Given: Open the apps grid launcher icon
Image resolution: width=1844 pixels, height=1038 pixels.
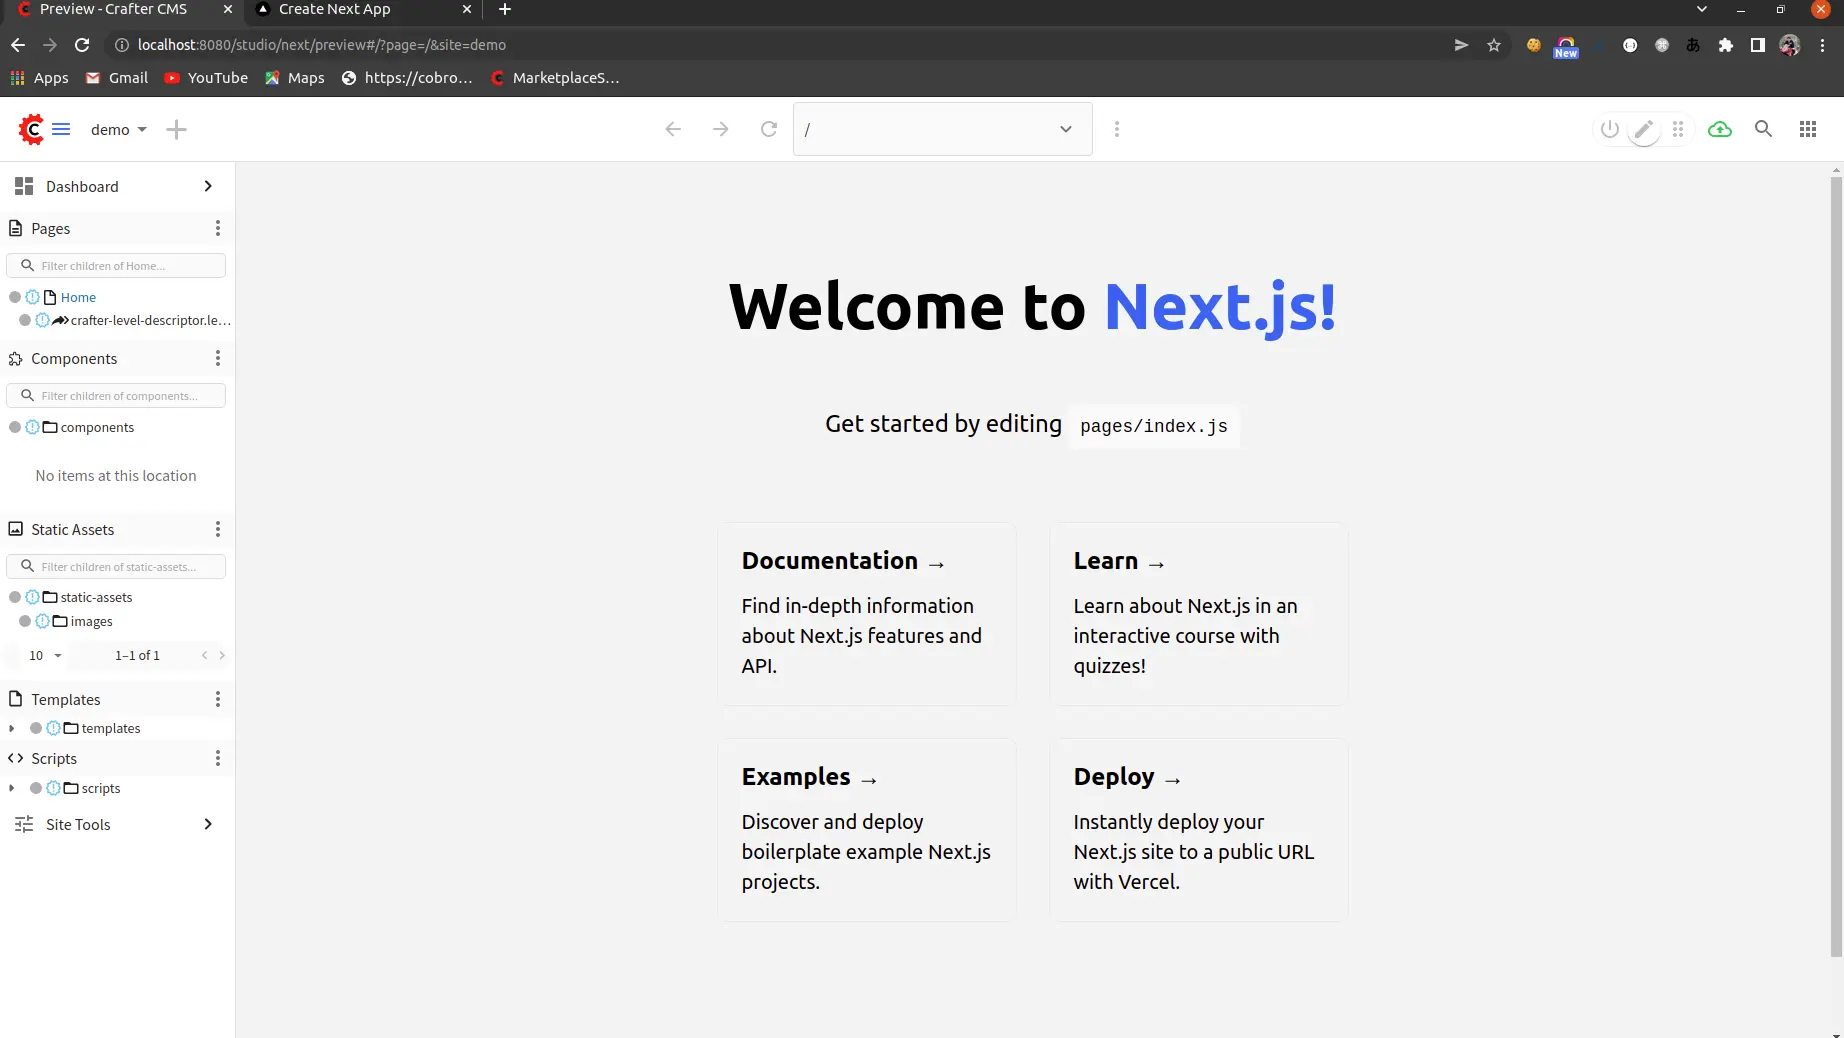Looking at the screenshot, I should point(1807,129).
